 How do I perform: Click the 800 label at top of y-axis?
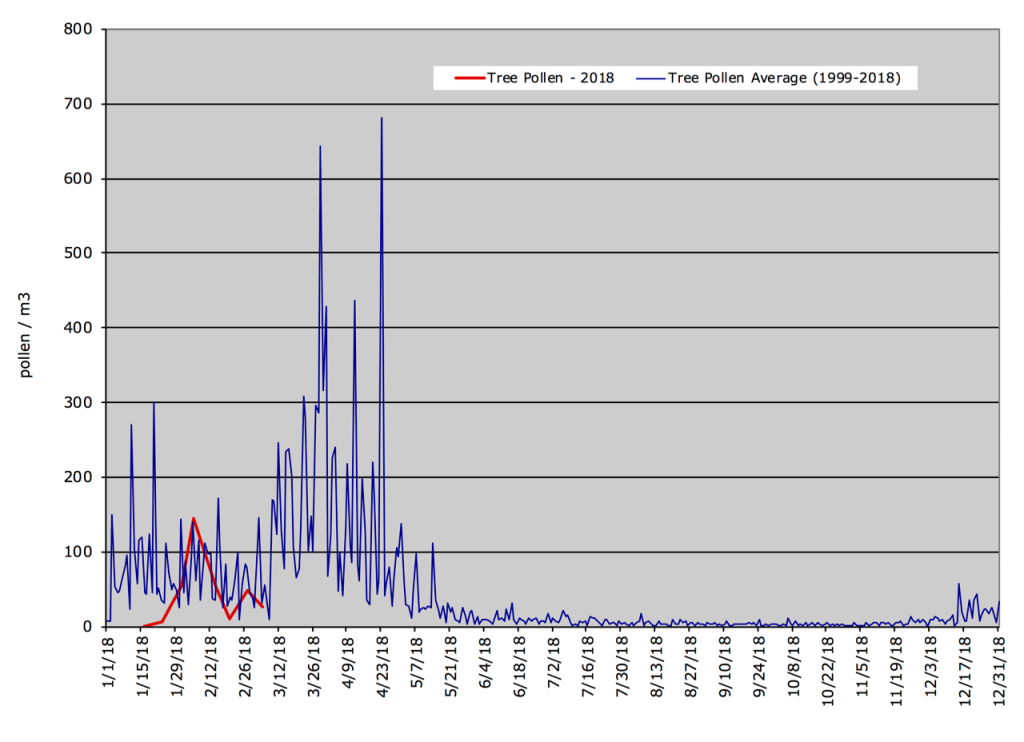[80, 28]
